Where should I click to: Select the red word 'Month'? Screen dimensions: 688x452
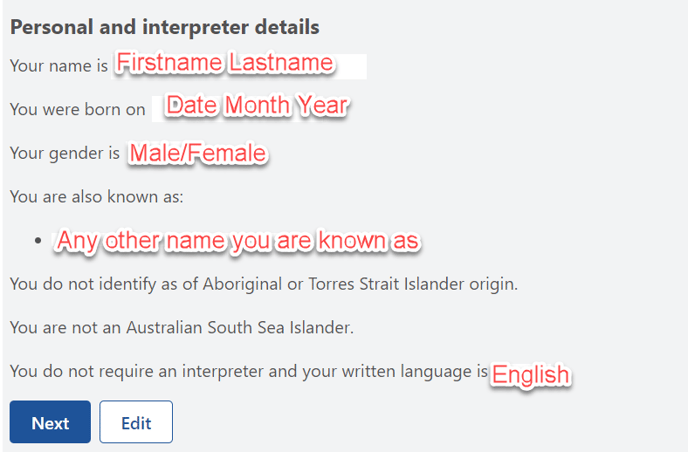pos(257,106)
